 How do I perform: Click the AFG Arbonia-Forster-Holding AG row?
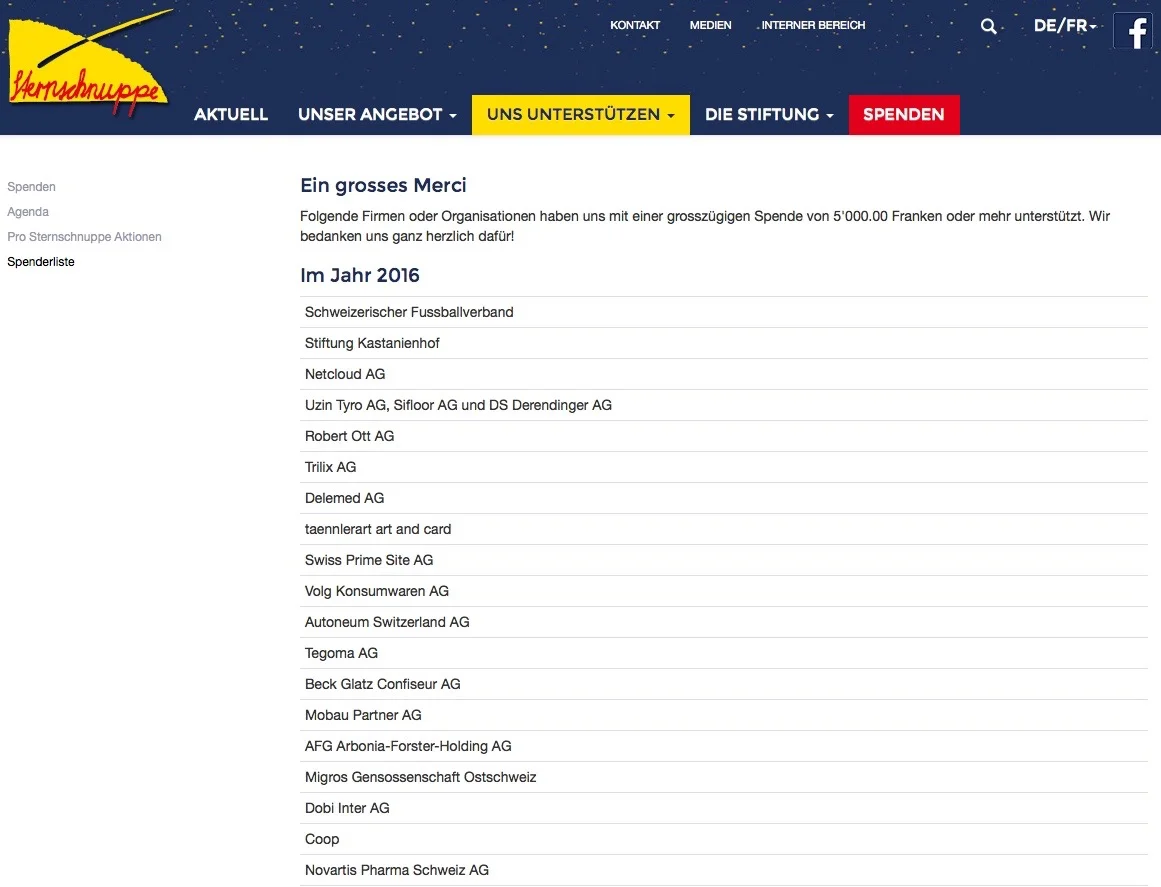723,746
